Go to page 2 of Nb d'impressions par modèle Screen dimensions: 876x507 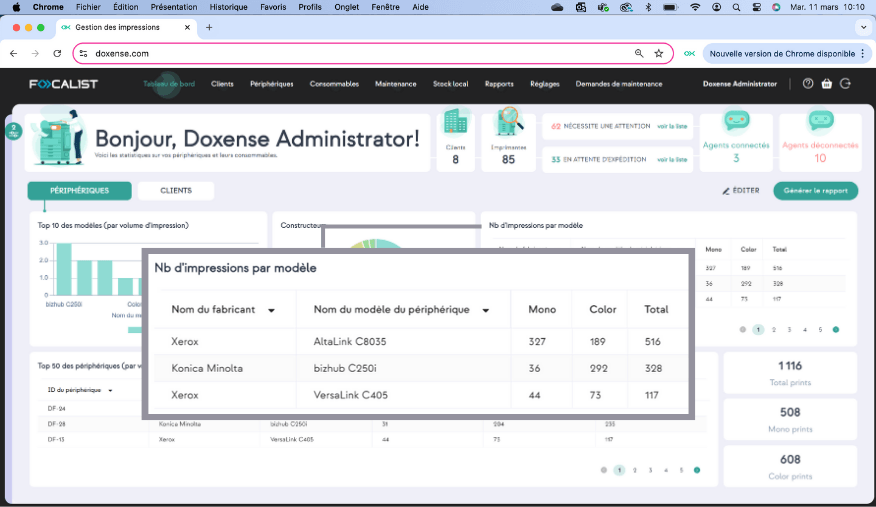pyautogui.click(x=774, y=329)
